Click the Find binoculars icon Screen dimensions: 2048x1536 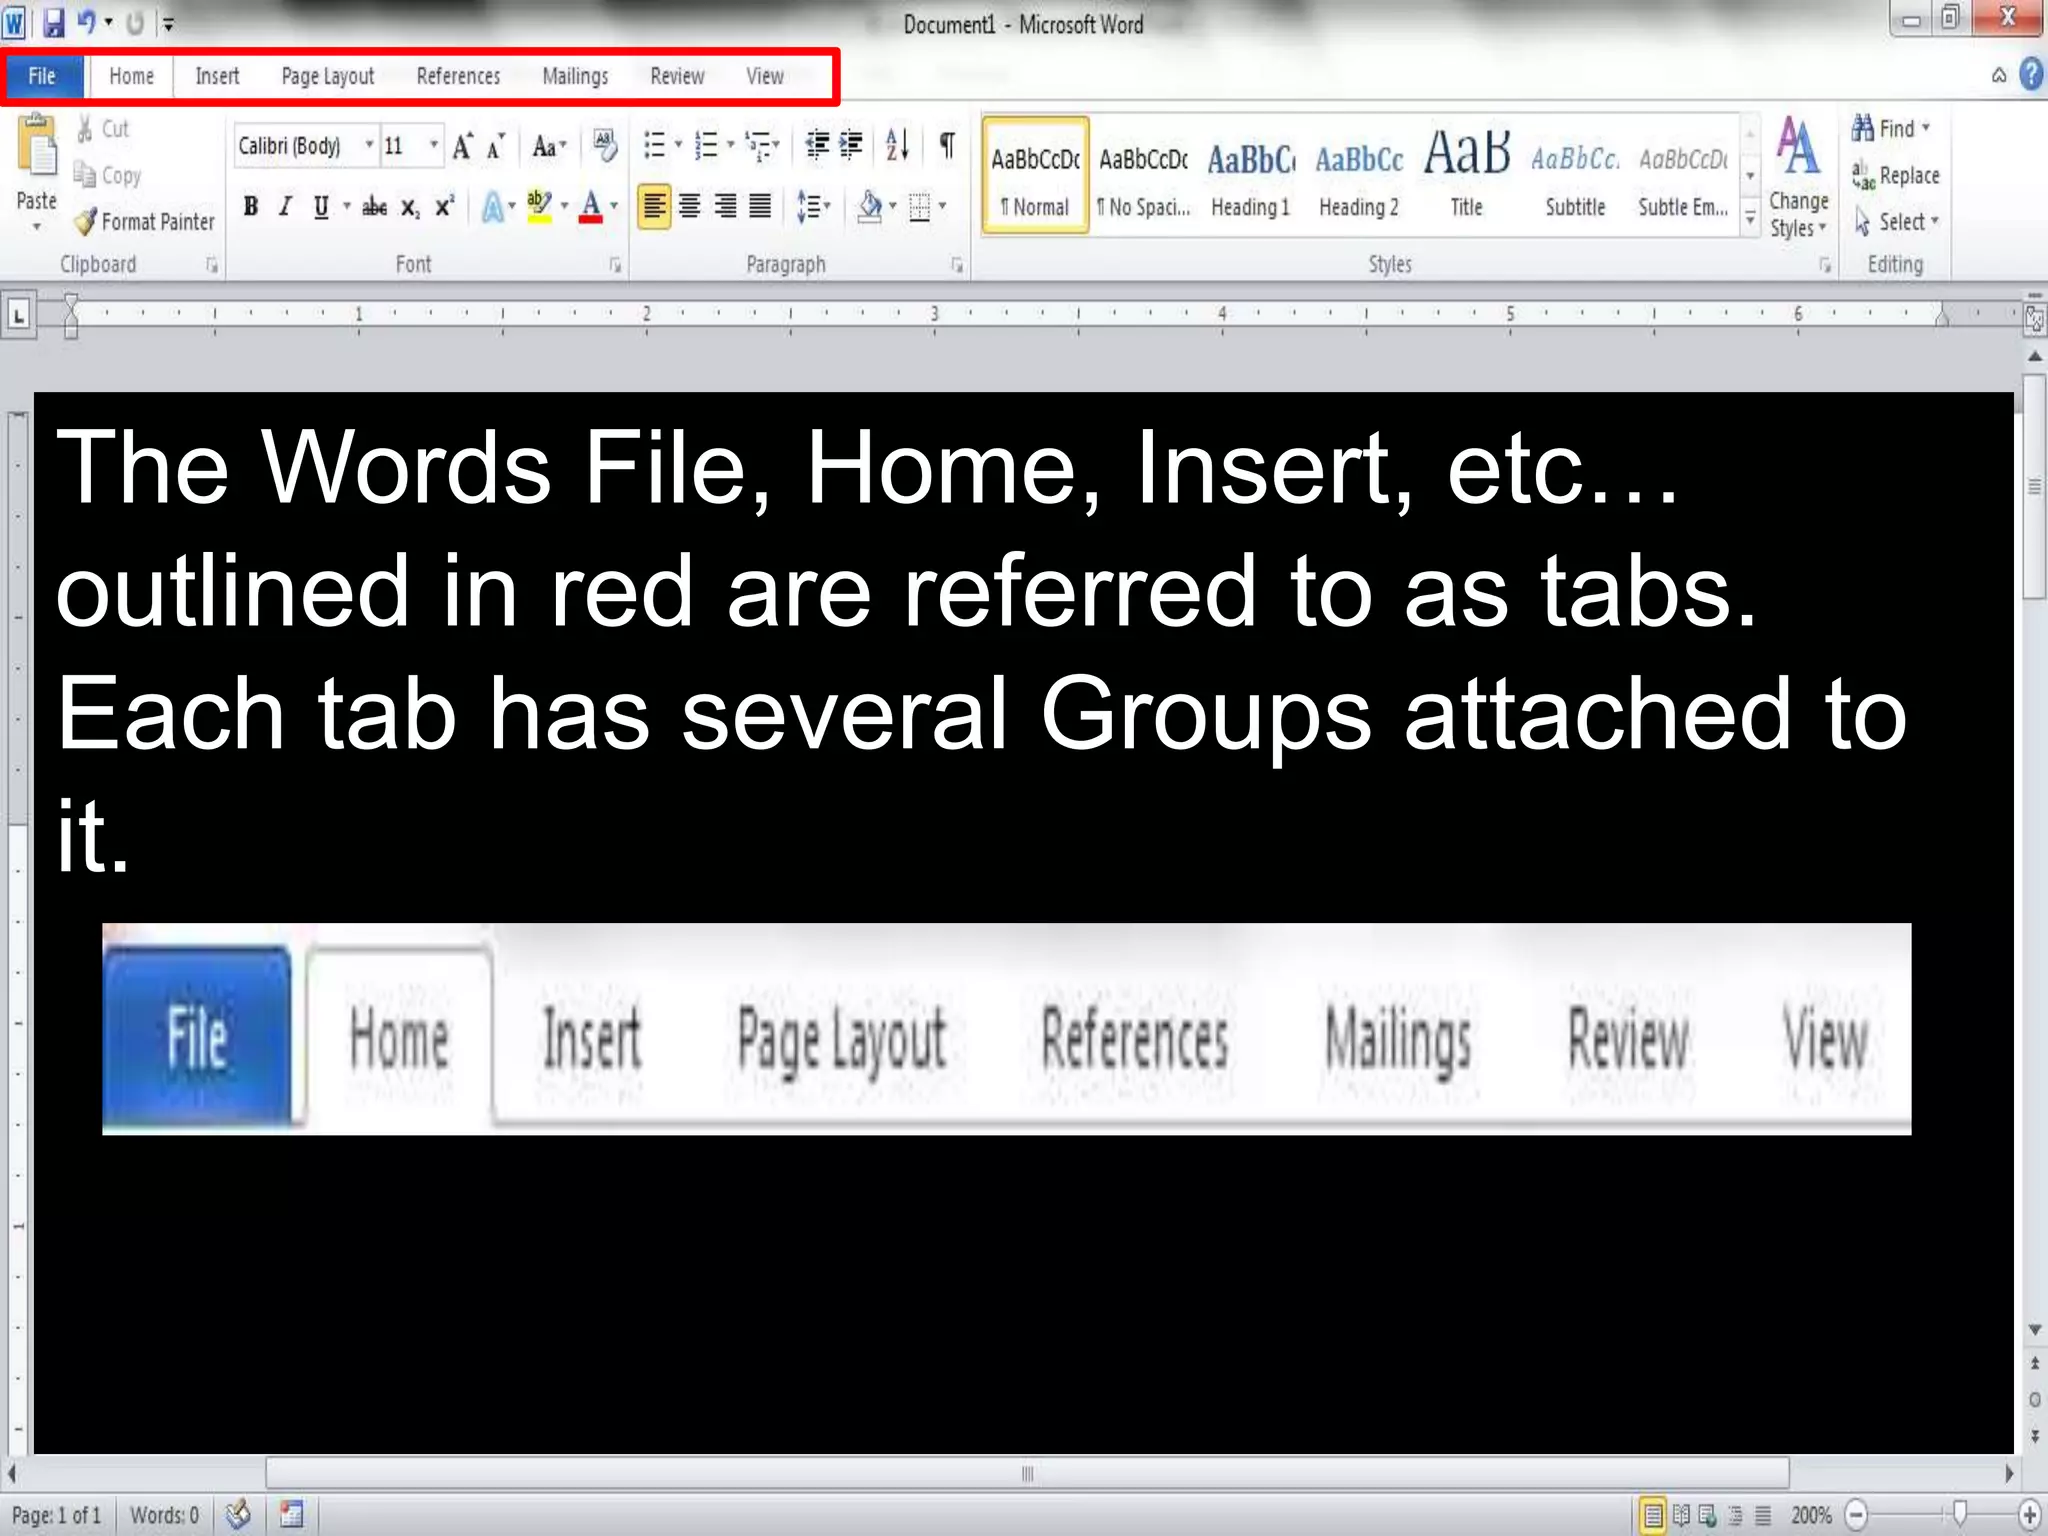click(1863, 128)
